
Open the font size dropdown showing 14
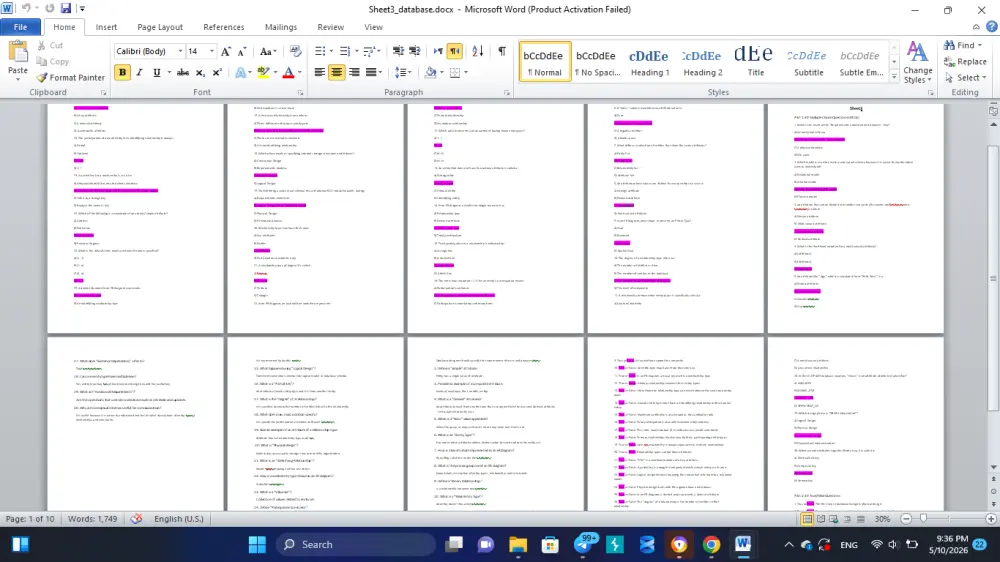pos(212,51)
